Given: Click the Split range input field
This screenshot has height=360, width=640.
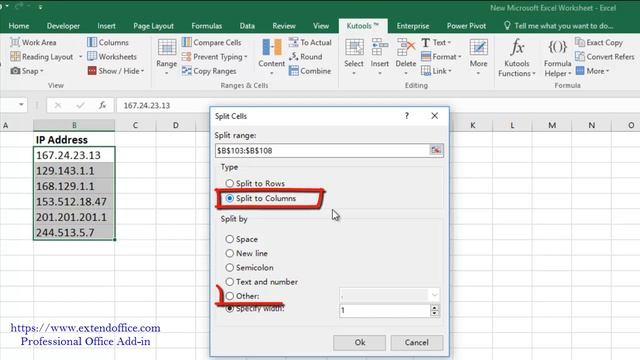Looking at the screenshot, I should pos(322,151).
